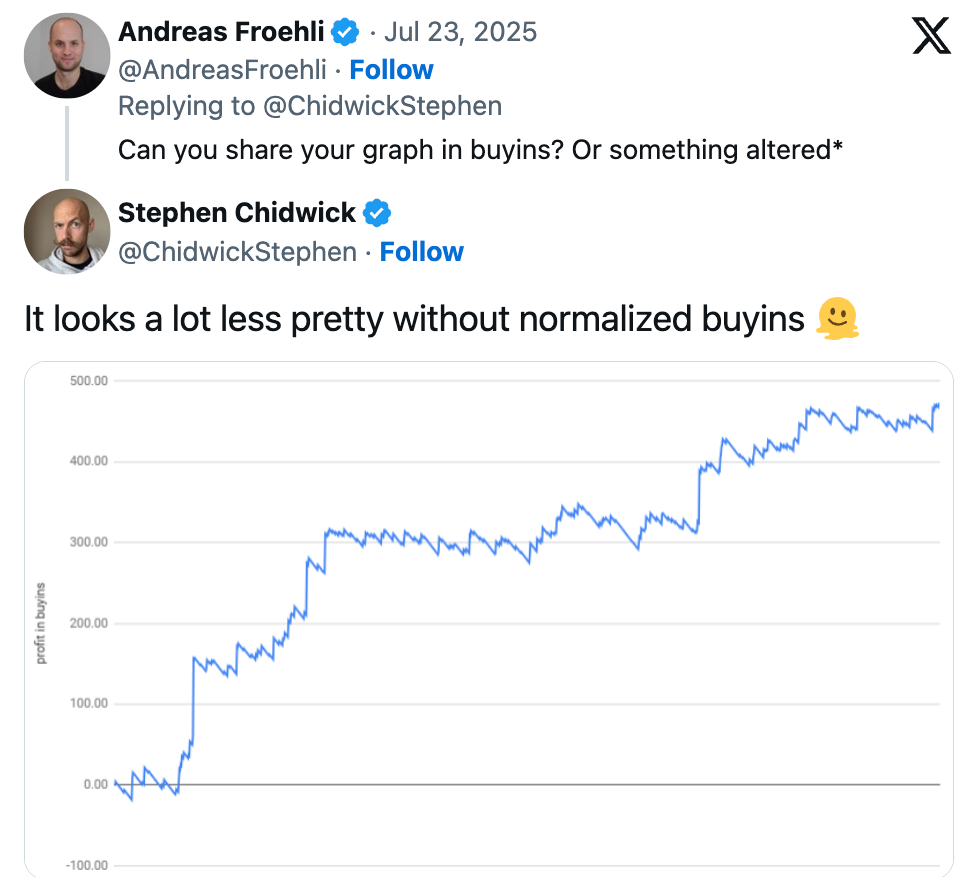This screenshot has width=974, height=878.
Task: Click Andreas Froehli's profile avatar
Action: click(67, 55)
